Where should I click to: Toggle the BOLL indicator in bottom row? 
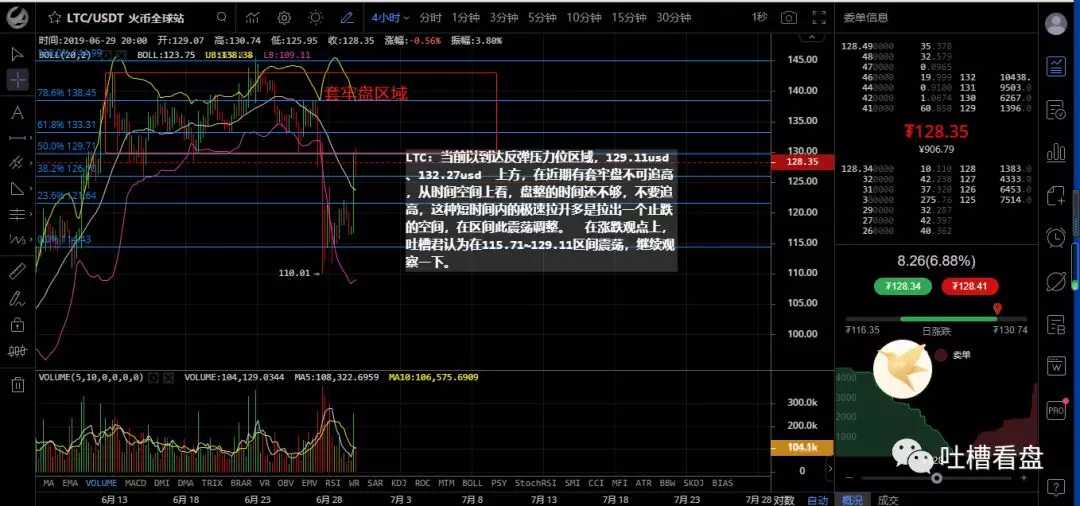click(x=472, y=483)
